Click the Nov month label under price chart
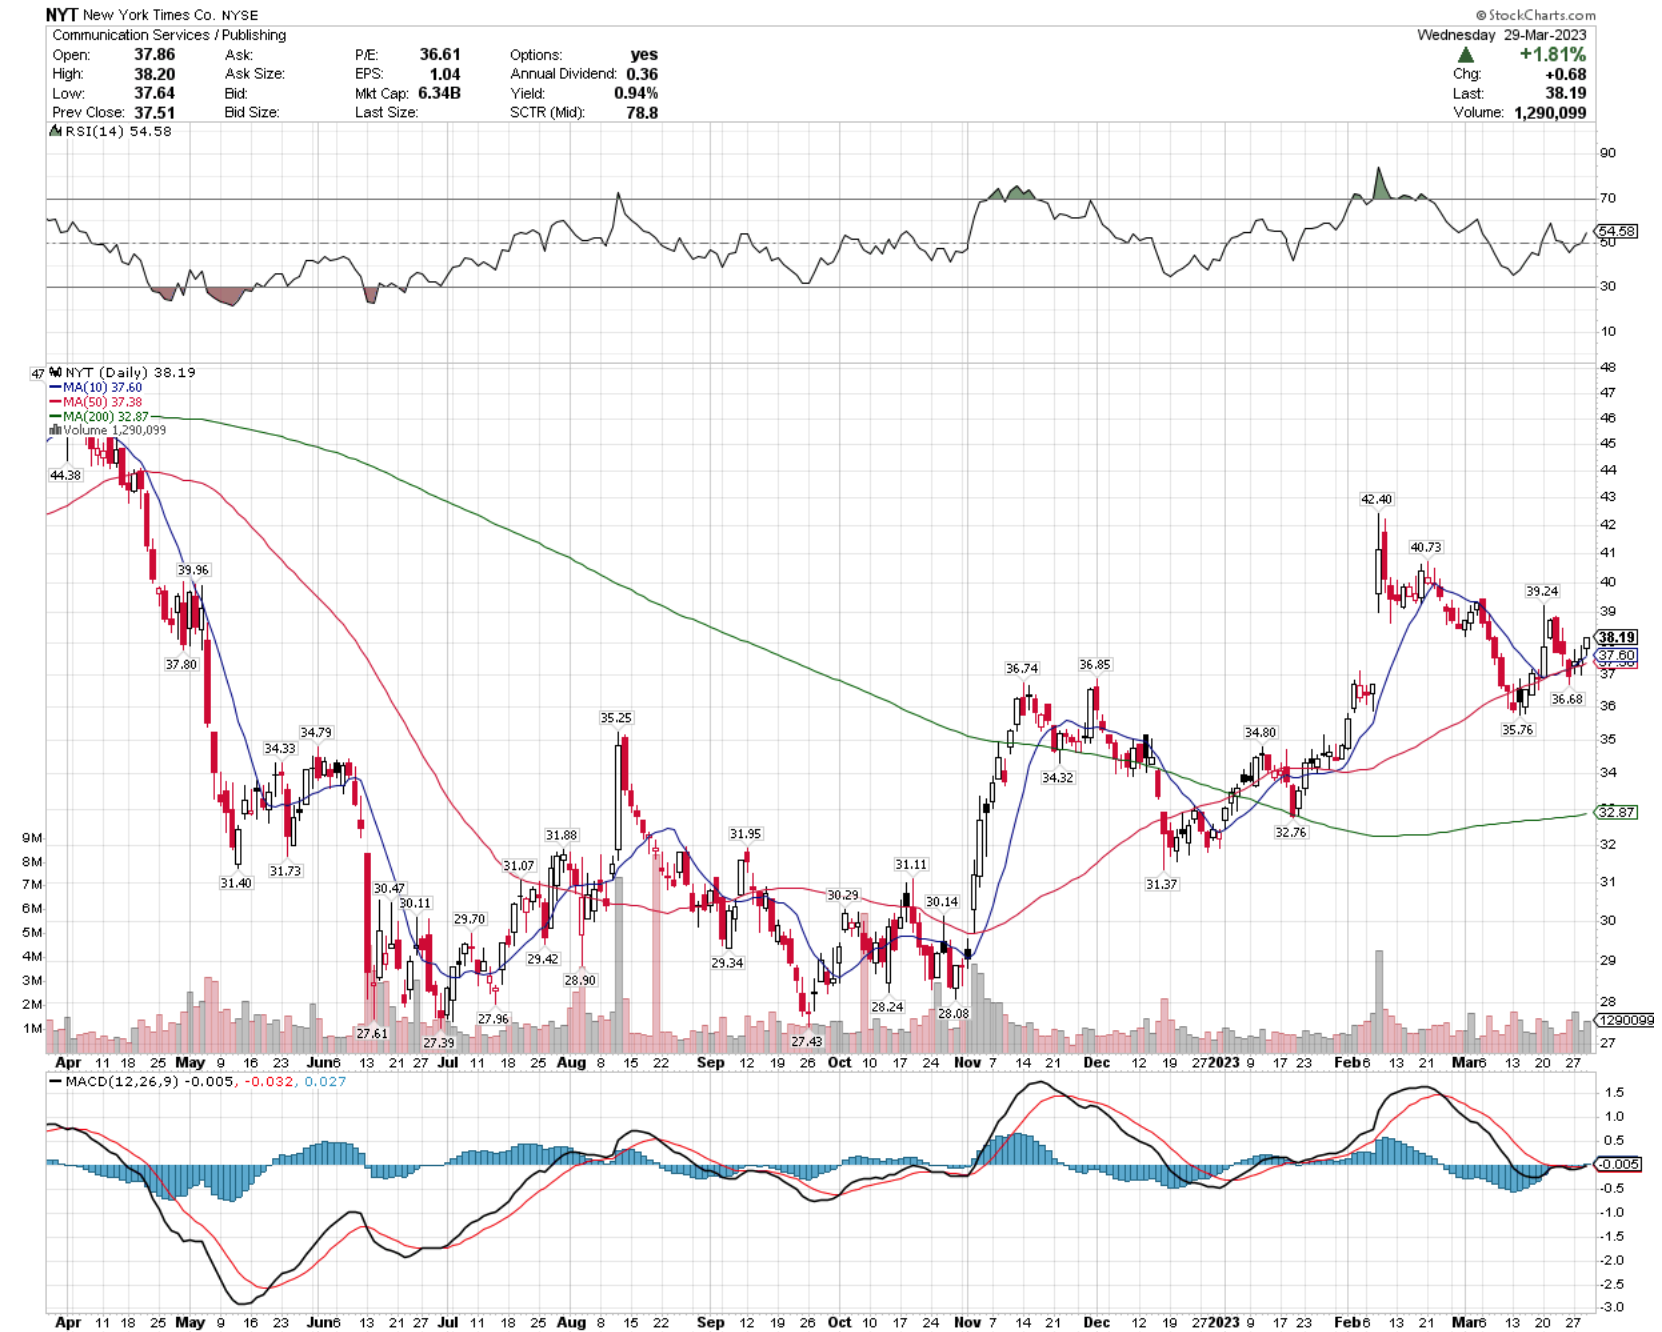 [967, 1062]
